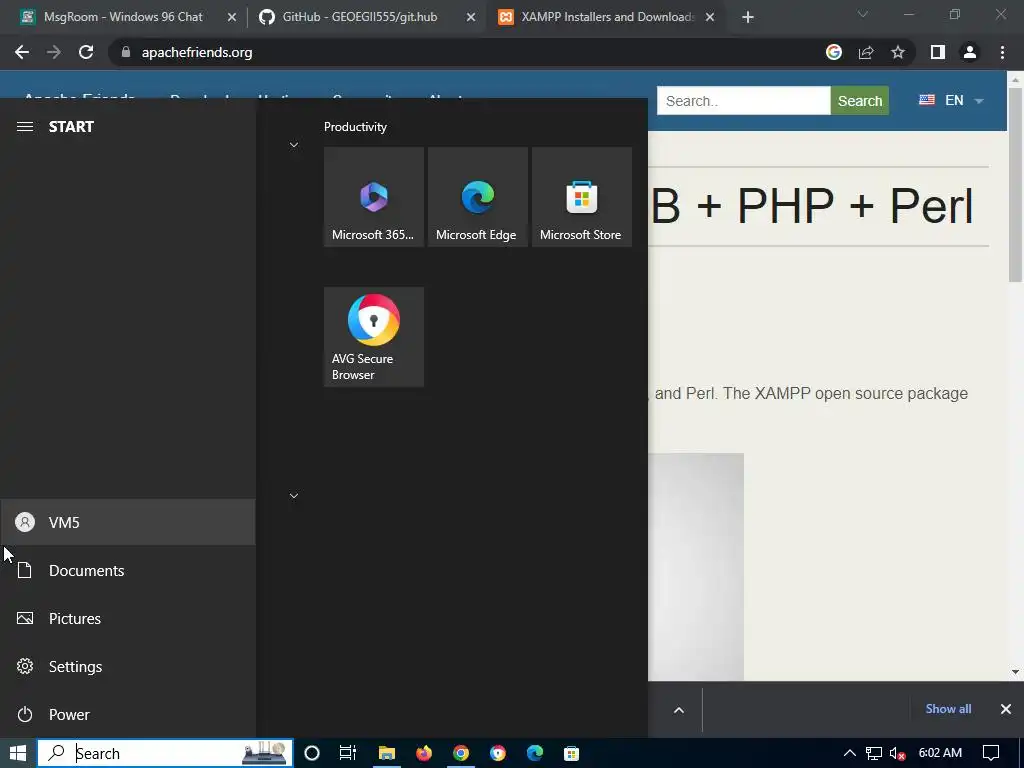Open the Chrome profile icon
This screenshot has height=768, width=1024.
click(x=970, y=52)
